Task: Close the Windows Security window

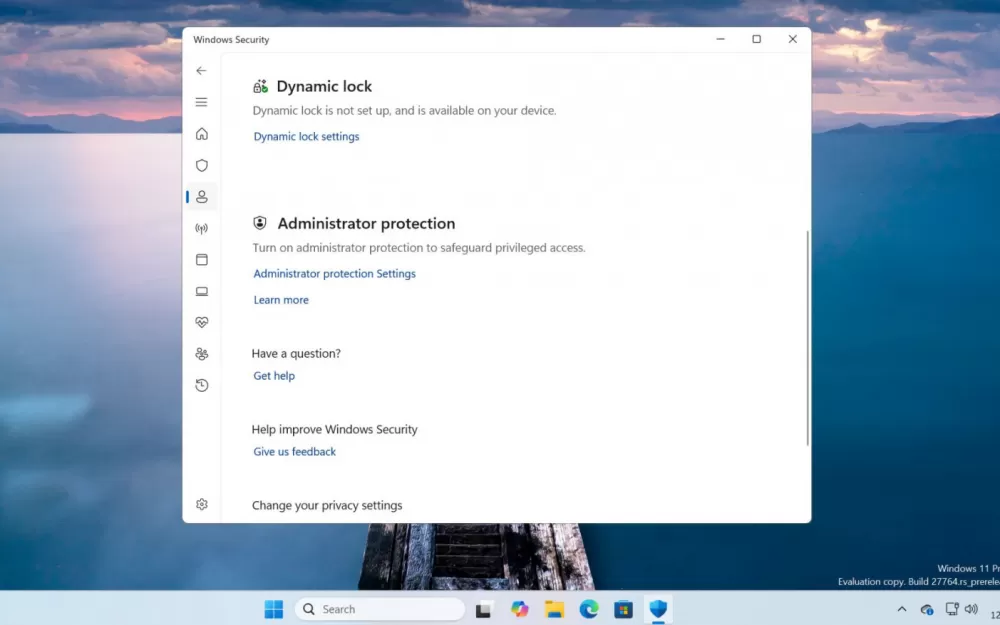Action: 793,39
